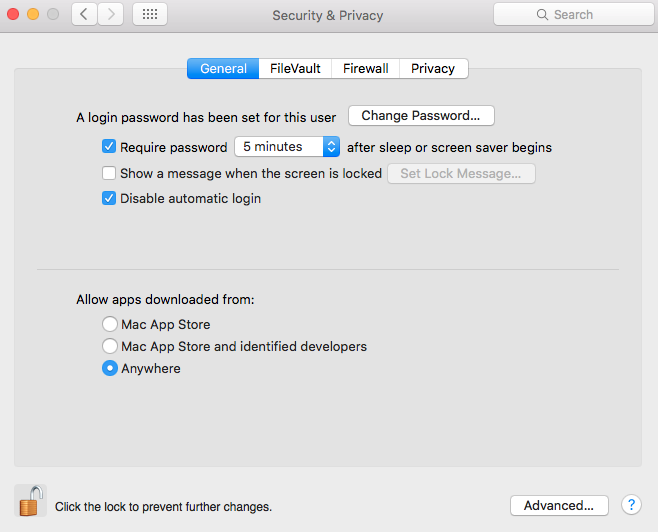Open the Firewall tab
658x532 pixels.
pos(366,68)
